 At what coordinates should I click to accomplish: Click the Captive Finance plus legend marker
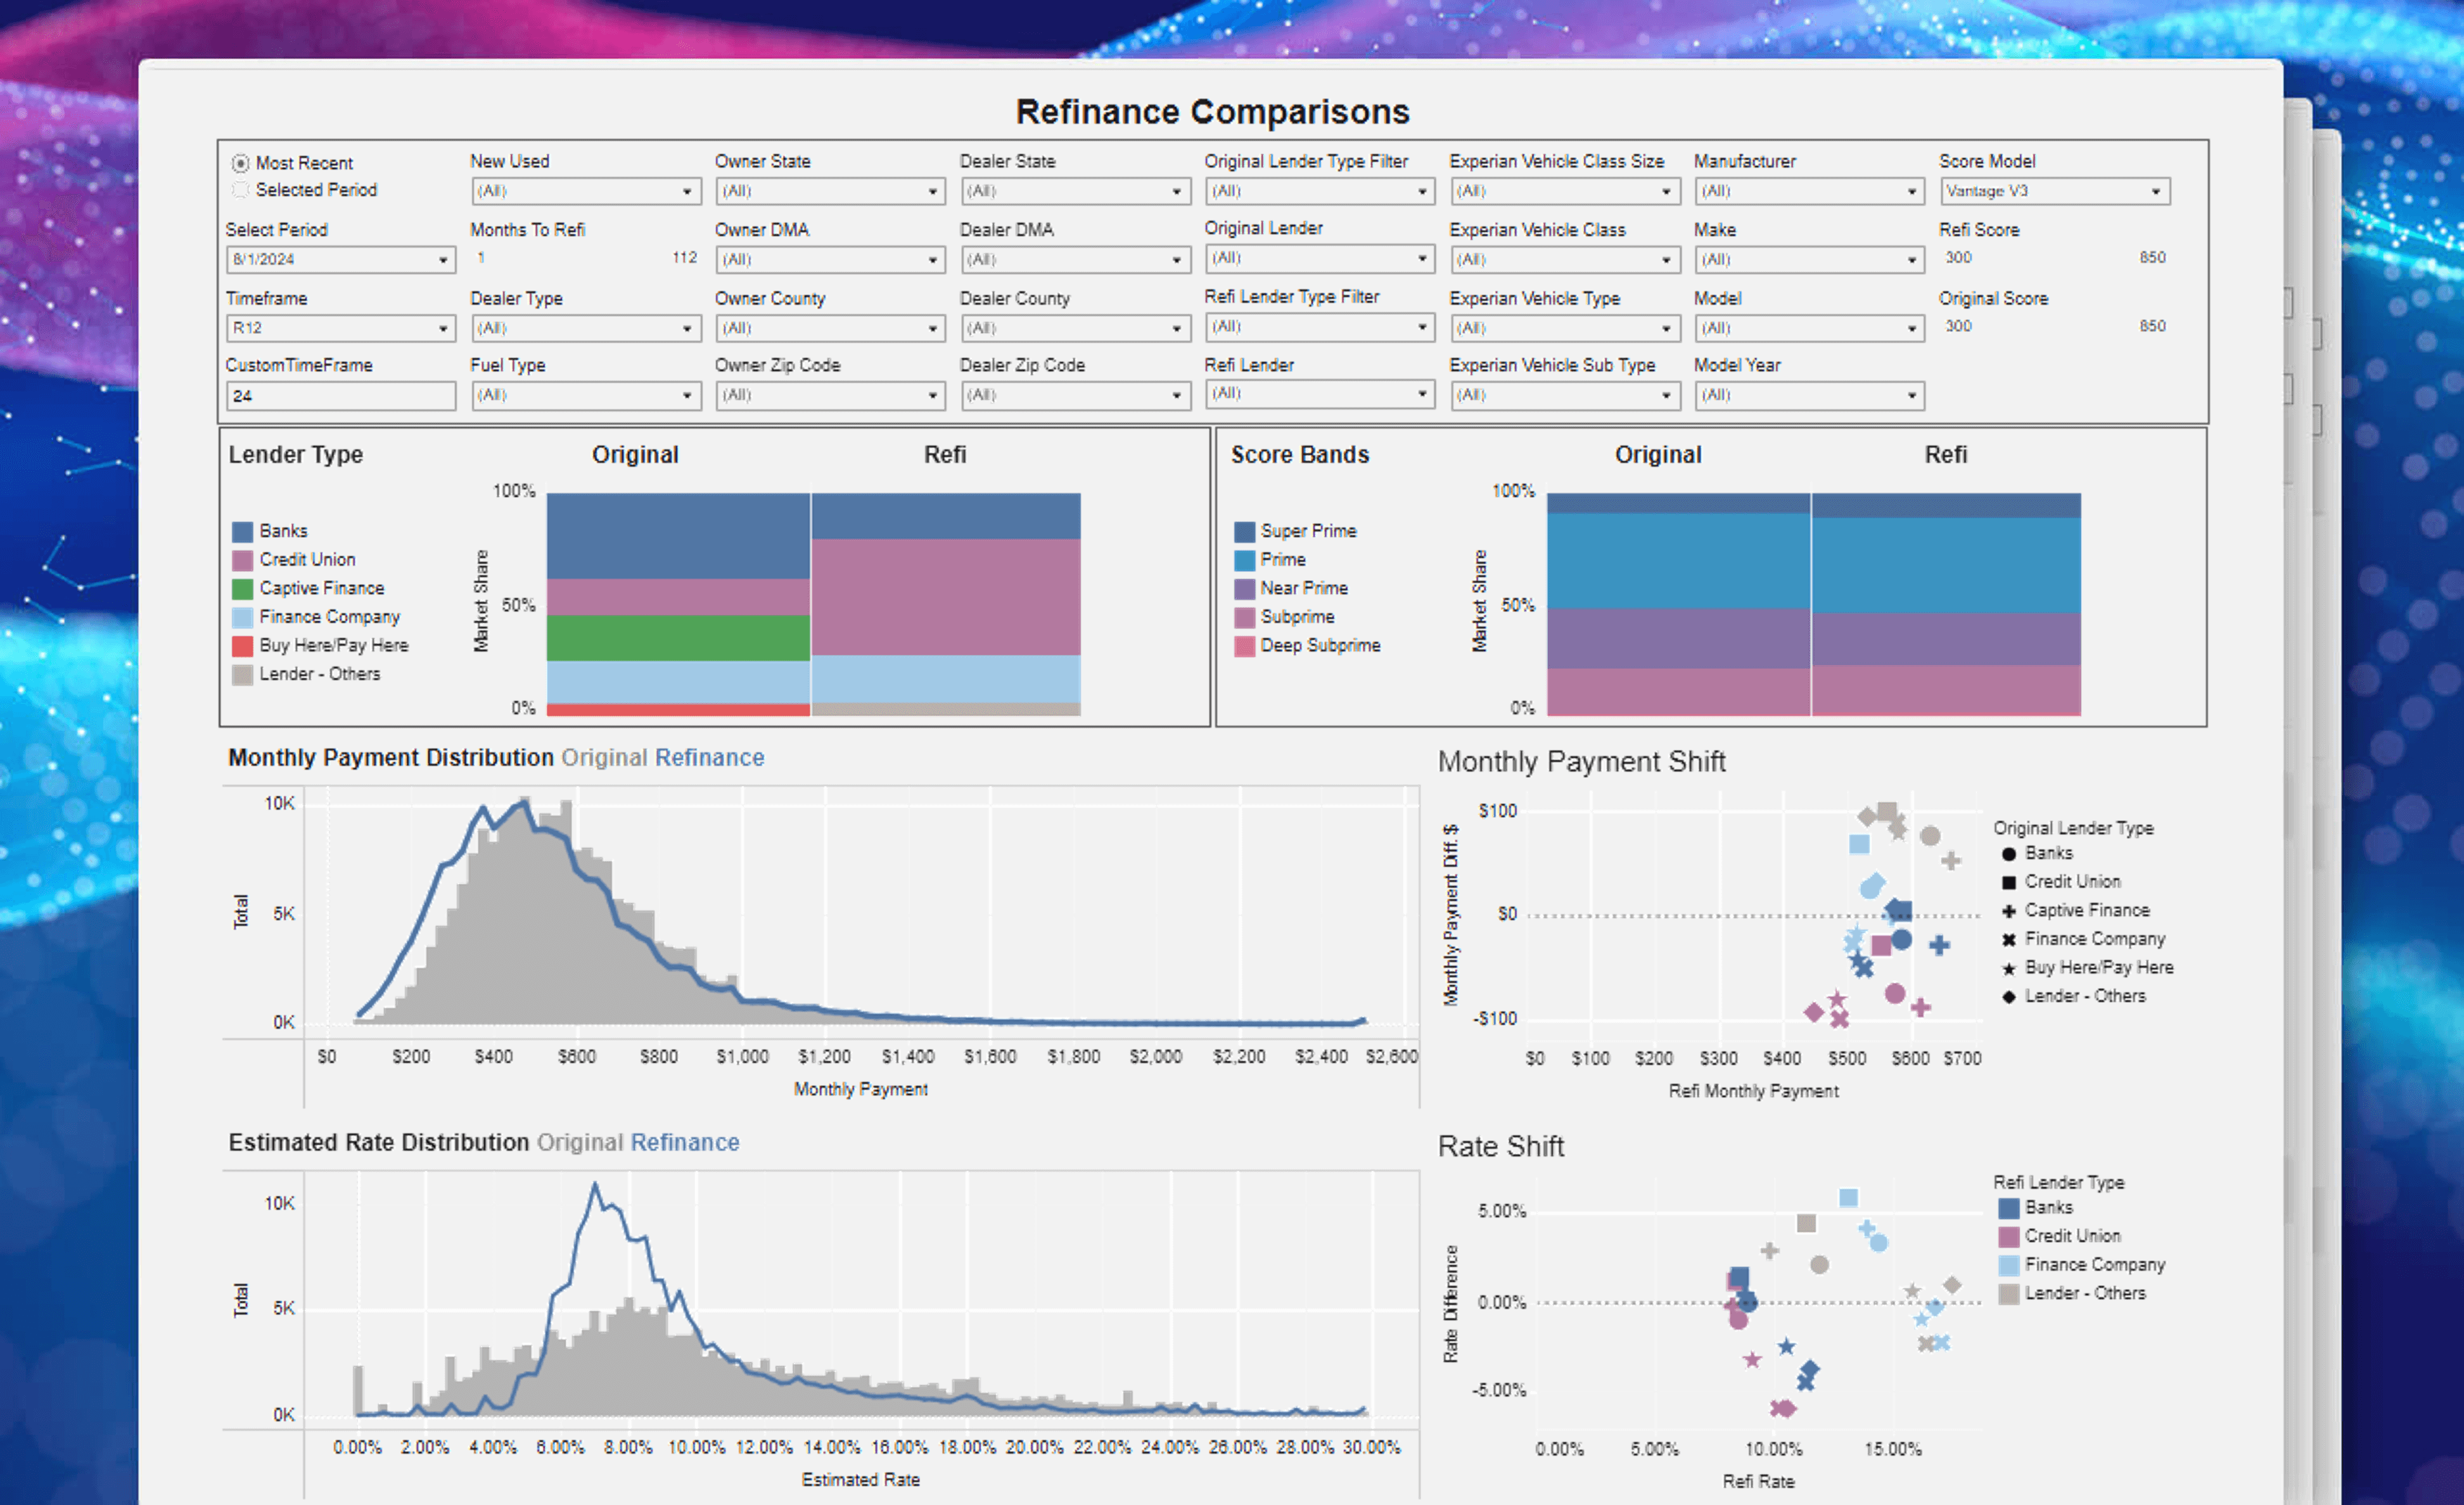point(2008,911)
